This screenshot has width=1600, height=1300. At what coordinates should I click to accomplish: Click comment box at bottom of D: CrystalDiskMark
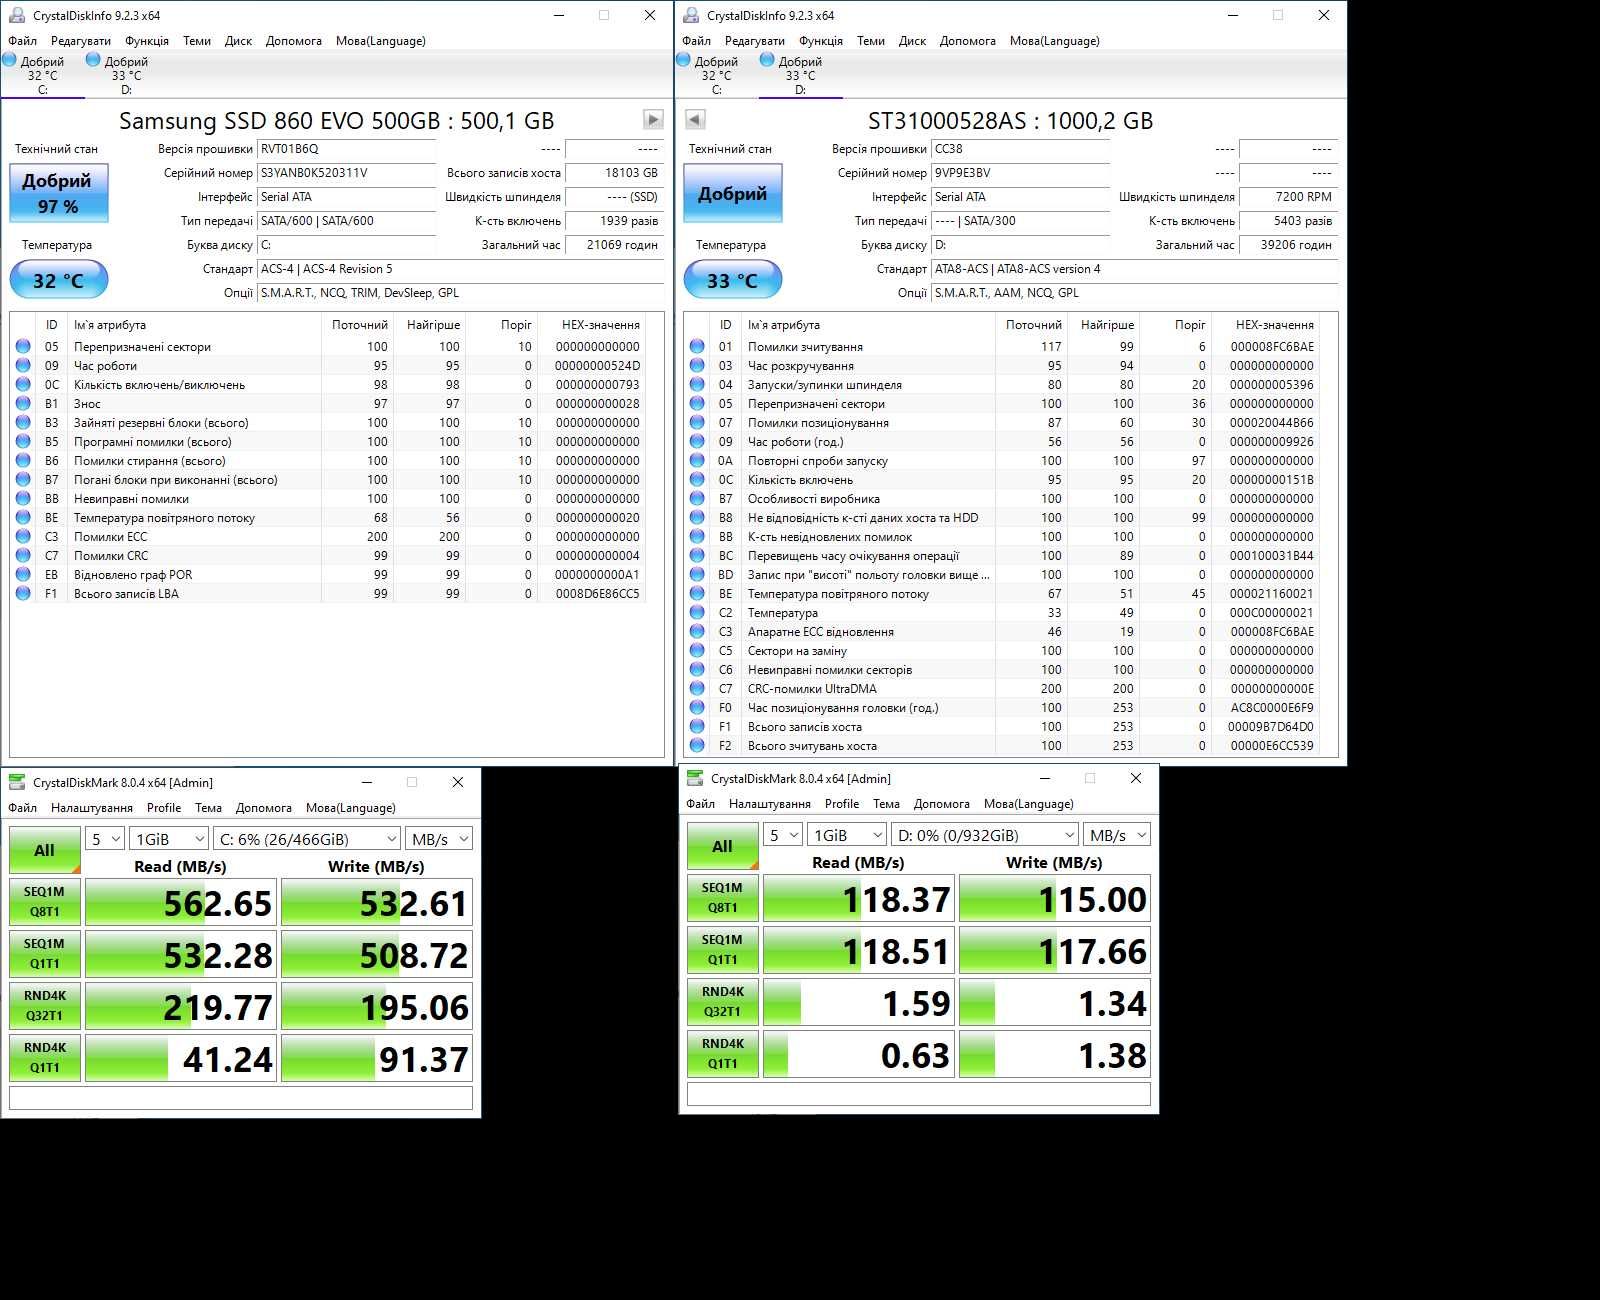click(919, 1094)
